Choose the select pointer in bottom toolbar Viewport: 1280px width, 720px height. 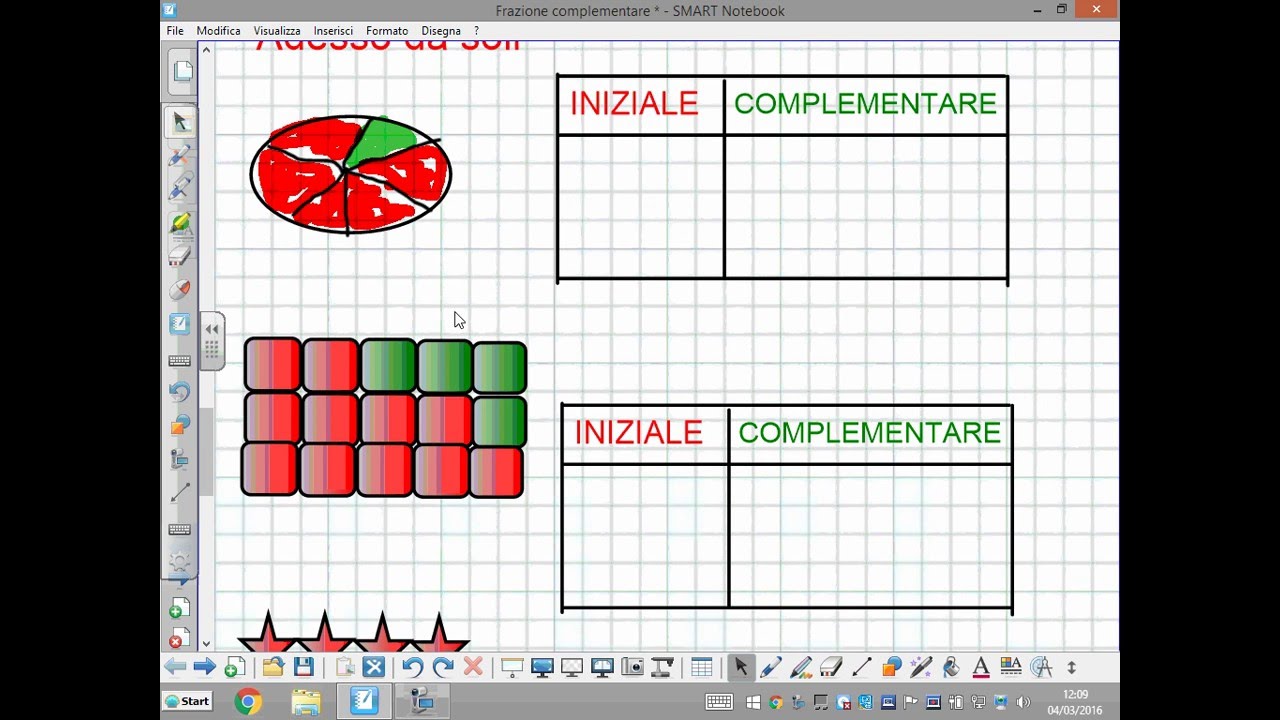click(741, 667)
